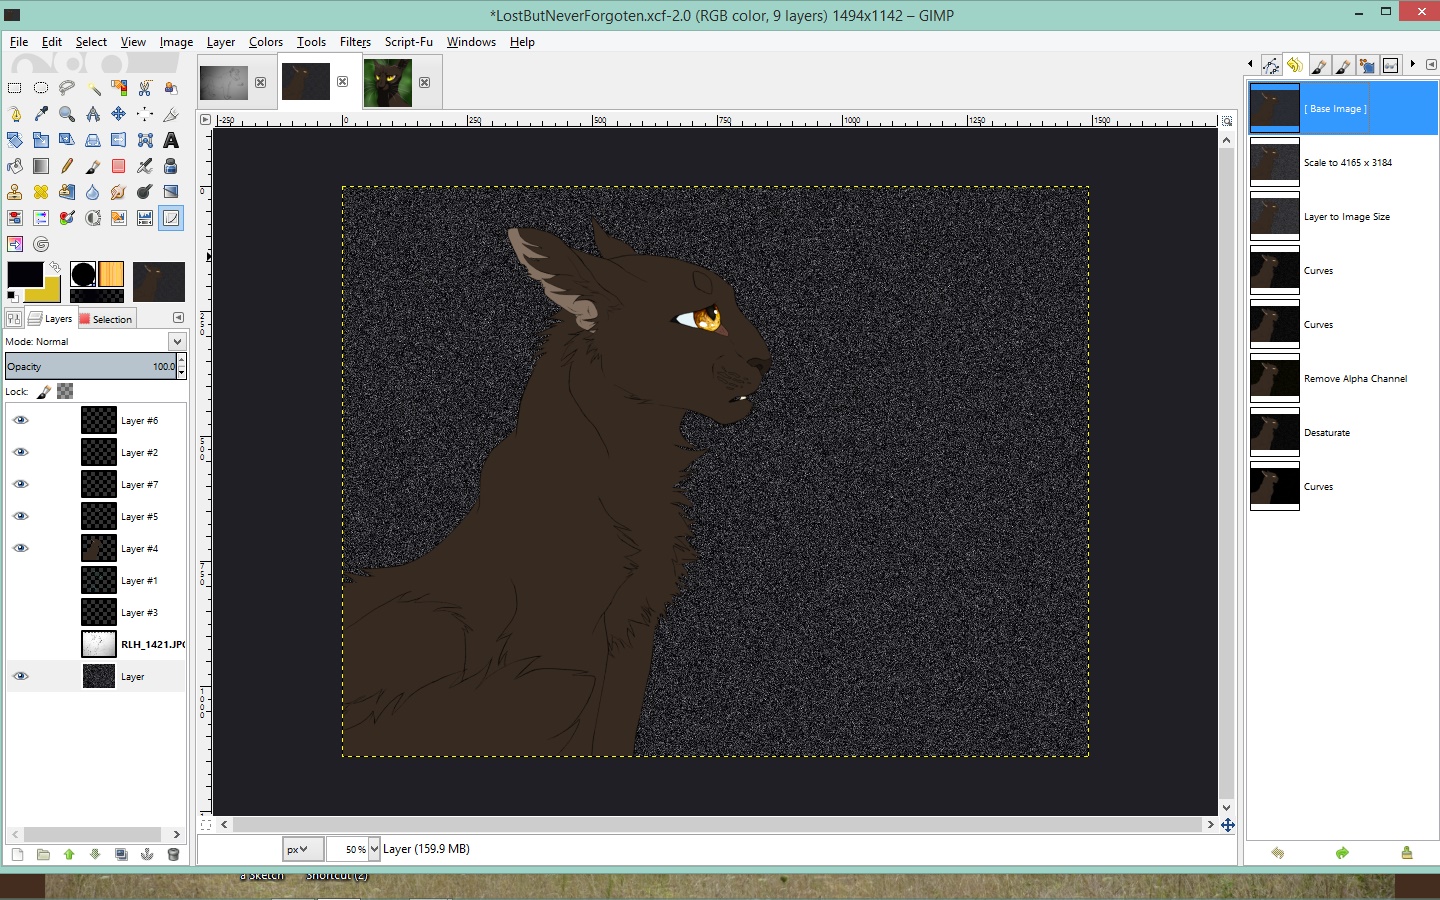Switch to the Selection tab
The width and height of the screenshot is (1440, 900).
click(107, 319)
